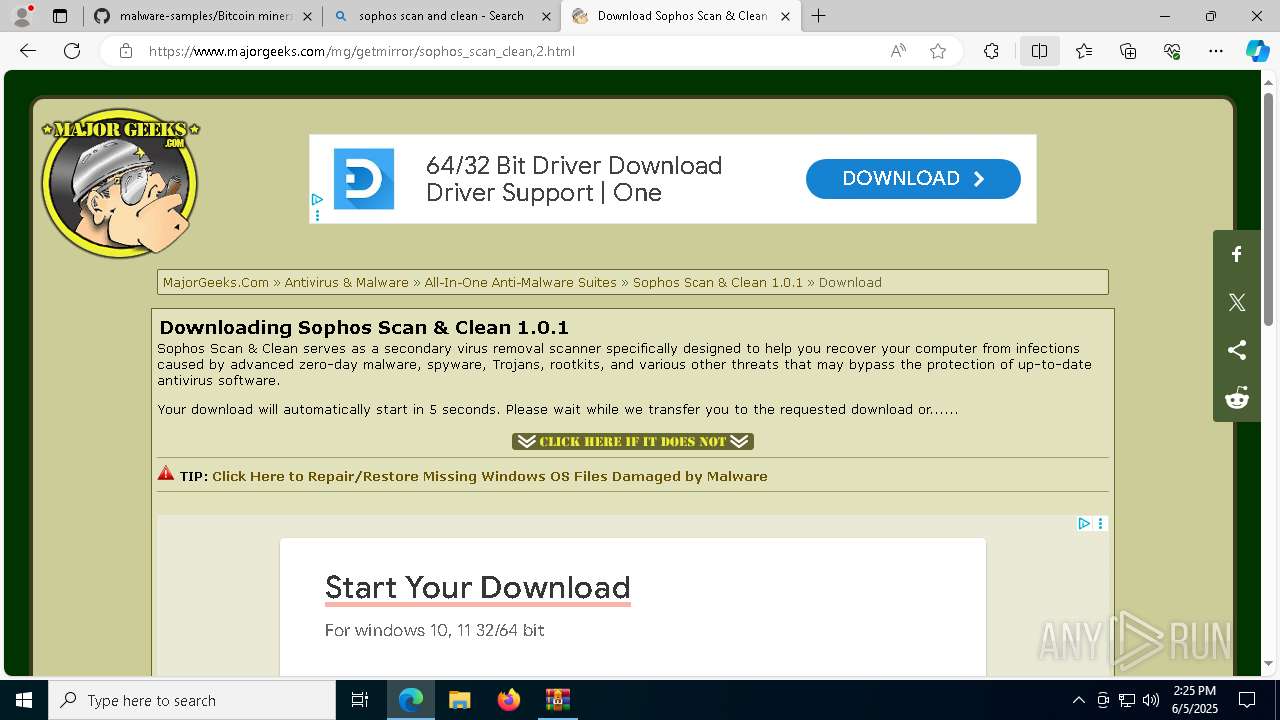Open the generic share icon
The image size is (1280, 720).
[1237, 350]
